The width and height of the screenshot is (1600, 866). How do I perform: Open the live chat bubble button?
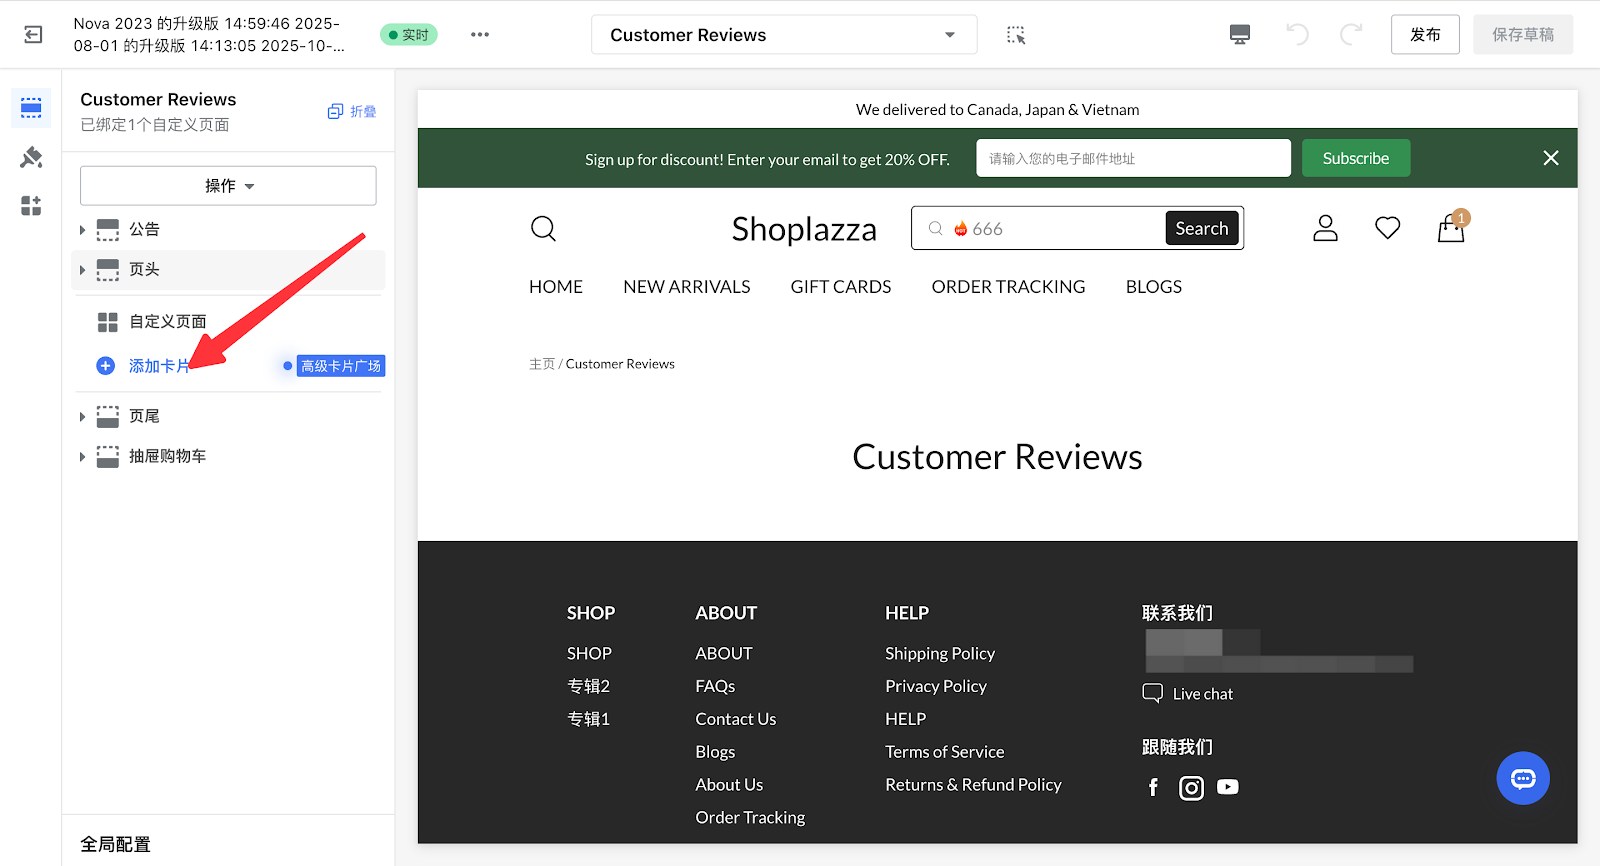tap(1522, 778)
